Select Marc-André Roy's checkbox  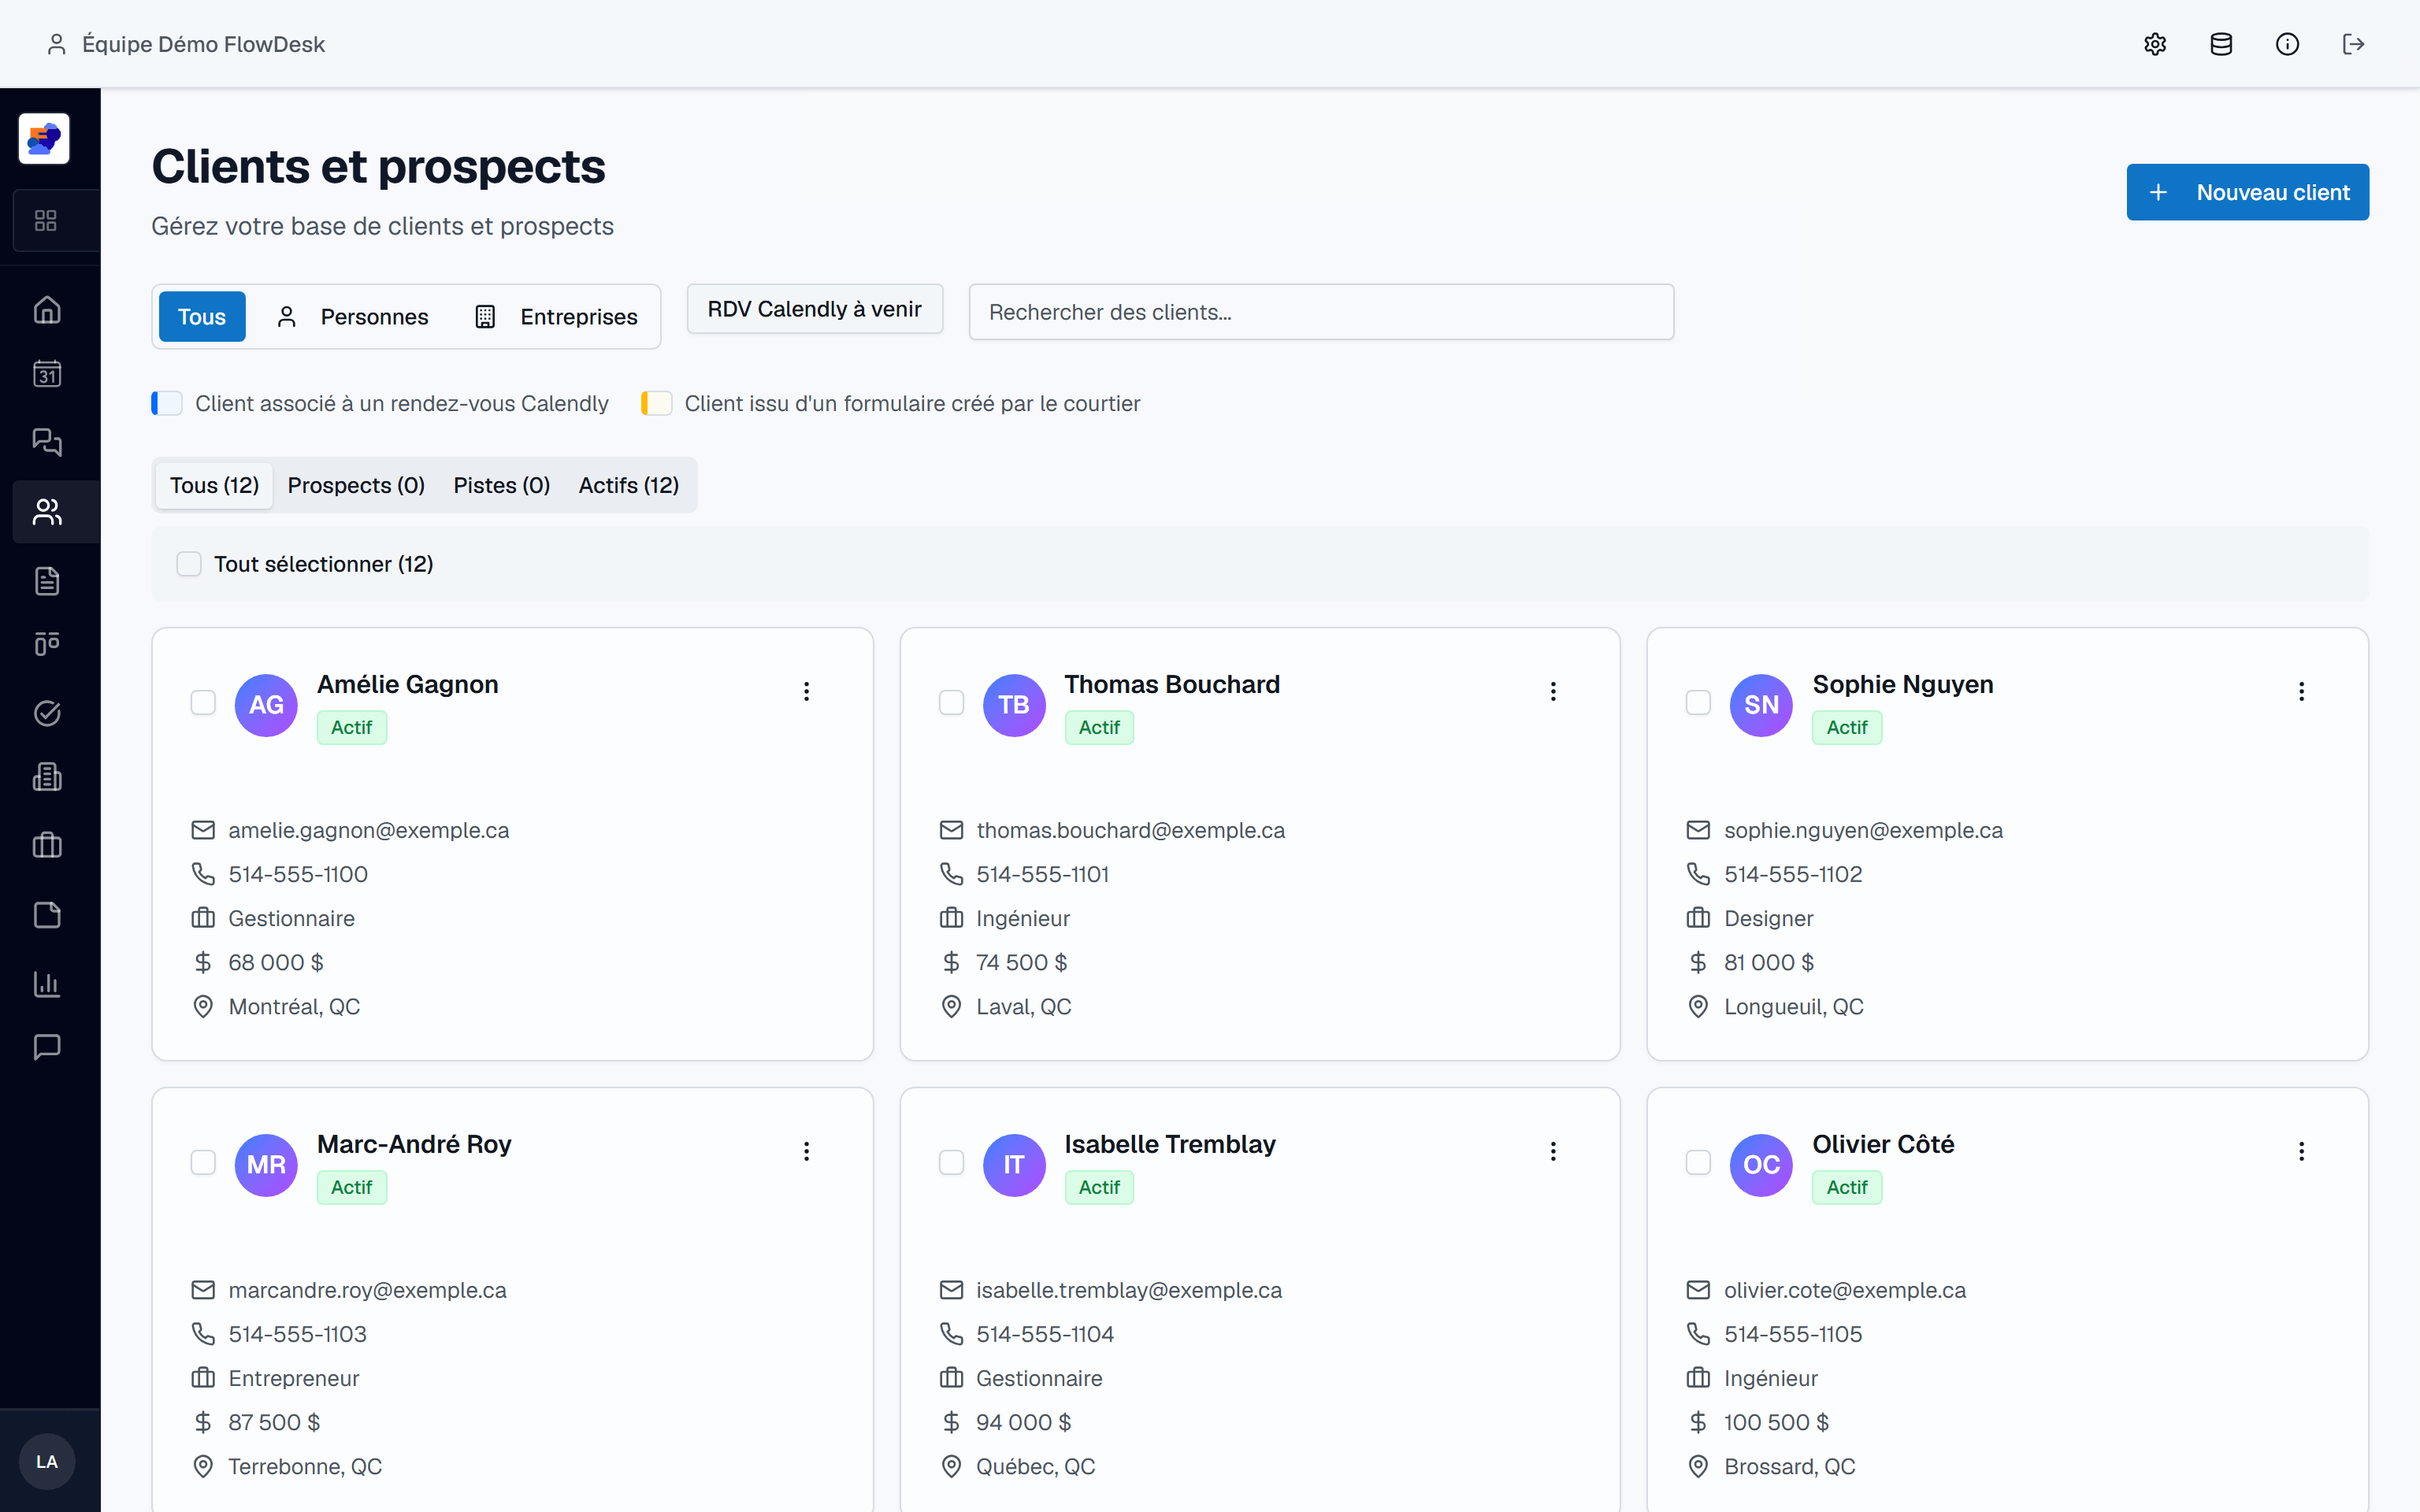click(203, 1163)
